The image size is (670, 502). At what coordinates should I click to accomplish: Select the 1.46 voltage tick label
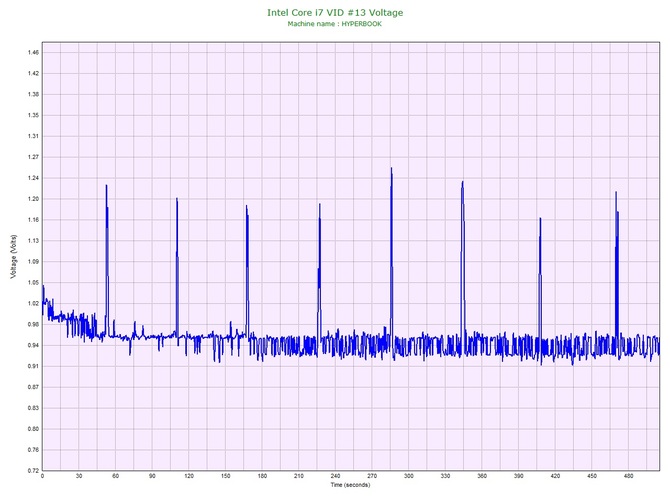33,53
